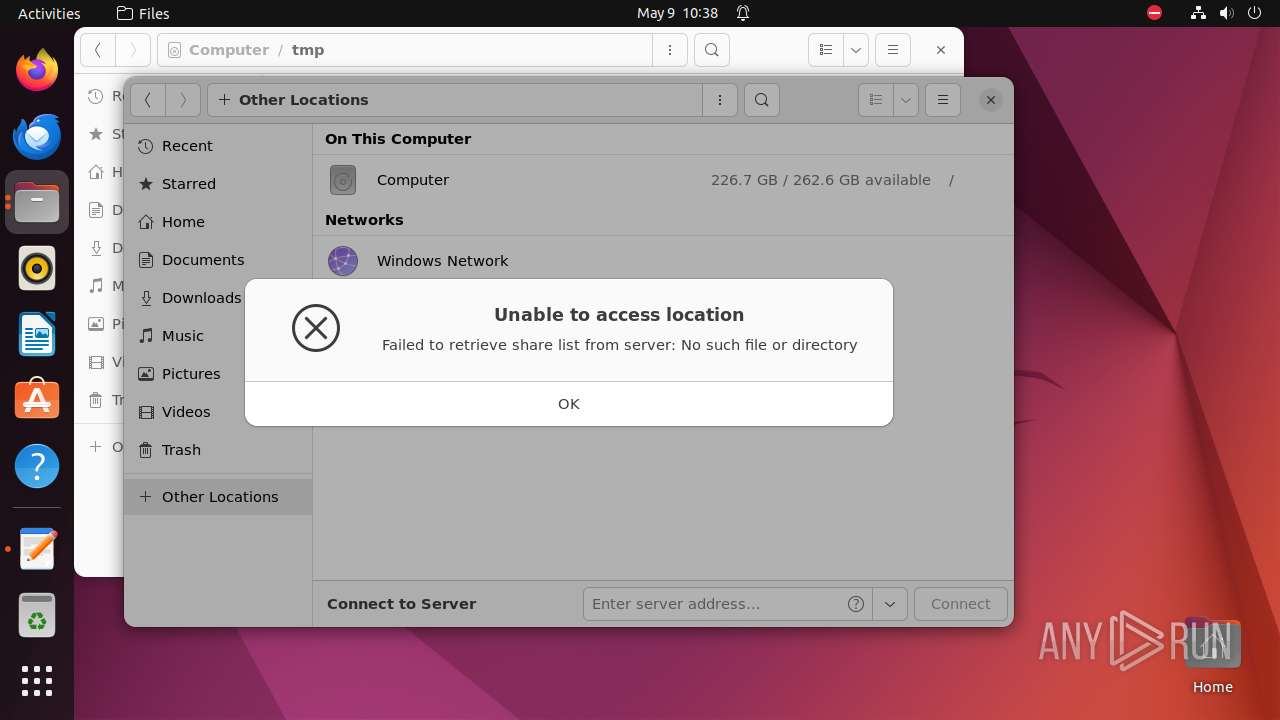The image size is (1280, 720).
Task: Expand view options dropdown in Other Locations window
Action: [x=905, y=100]
